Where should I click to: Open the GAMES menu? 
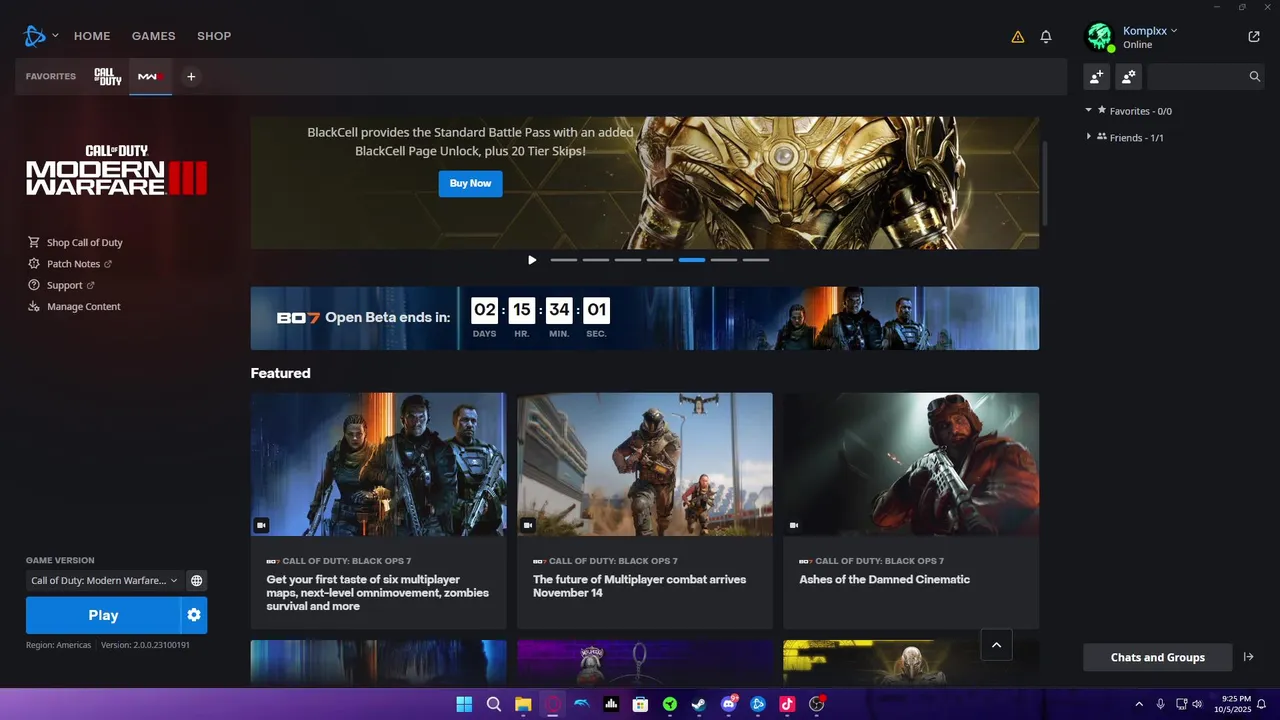coord(154,36)
